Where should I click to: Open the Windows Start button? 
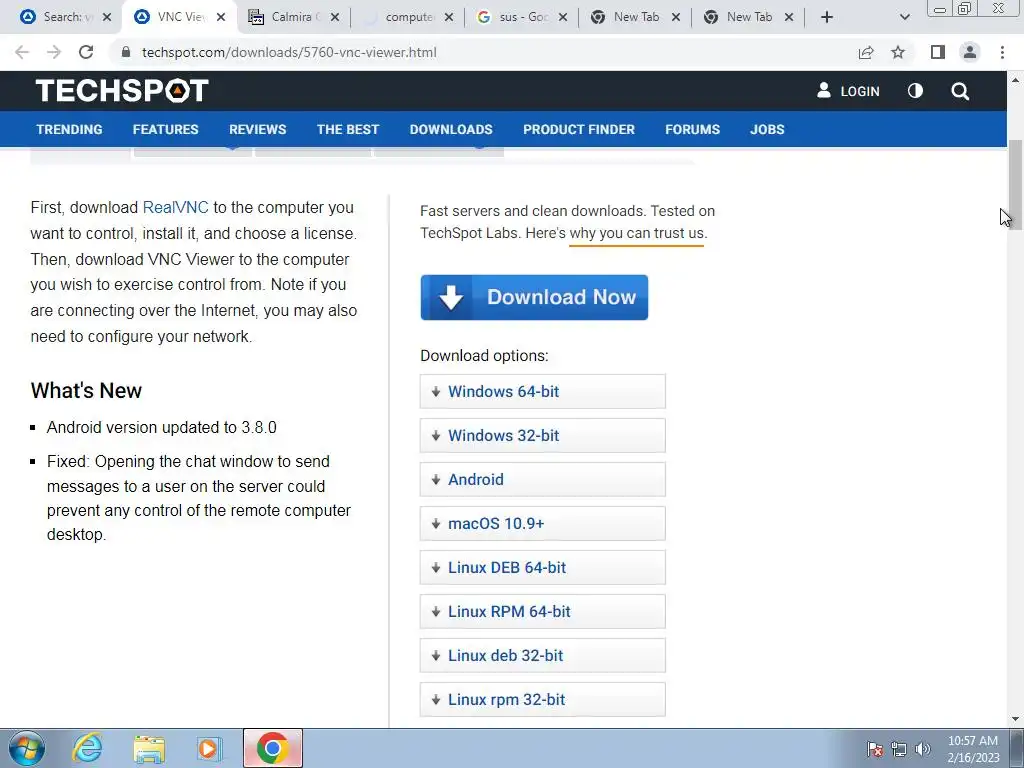(x=27, y=748)
